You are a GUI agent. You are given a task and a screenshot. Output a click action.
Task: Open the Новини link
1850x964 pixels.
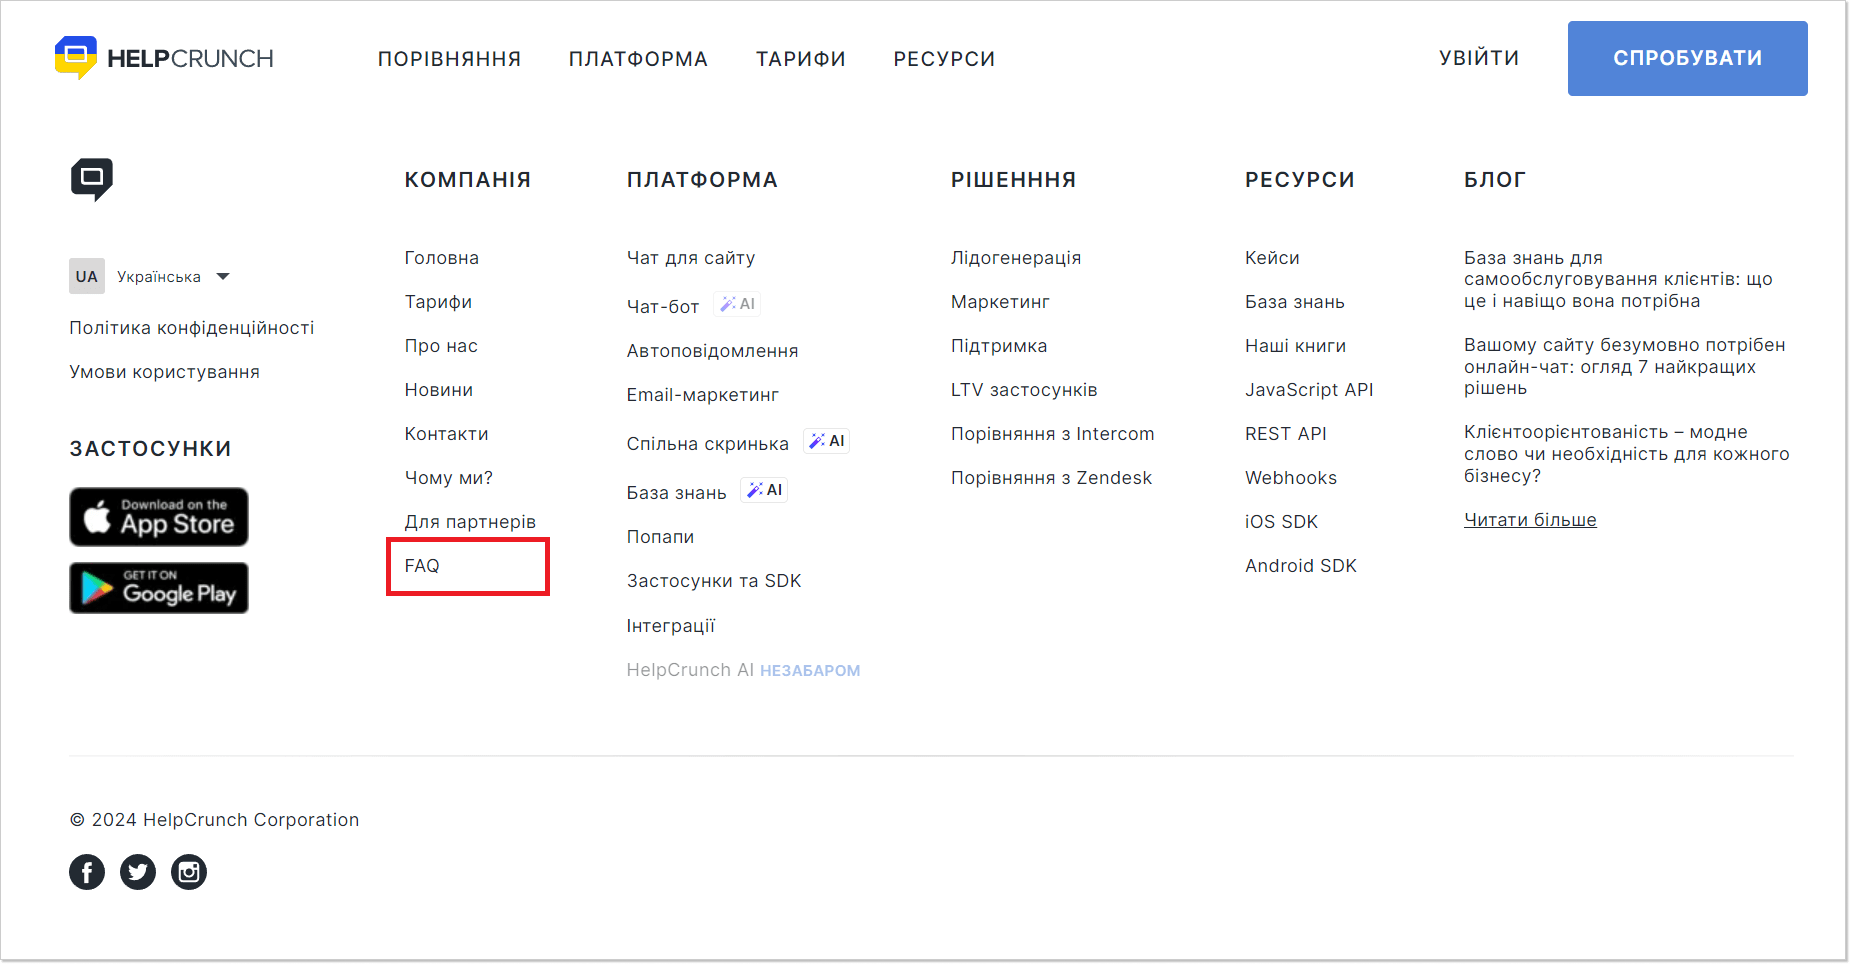point(438,390)
